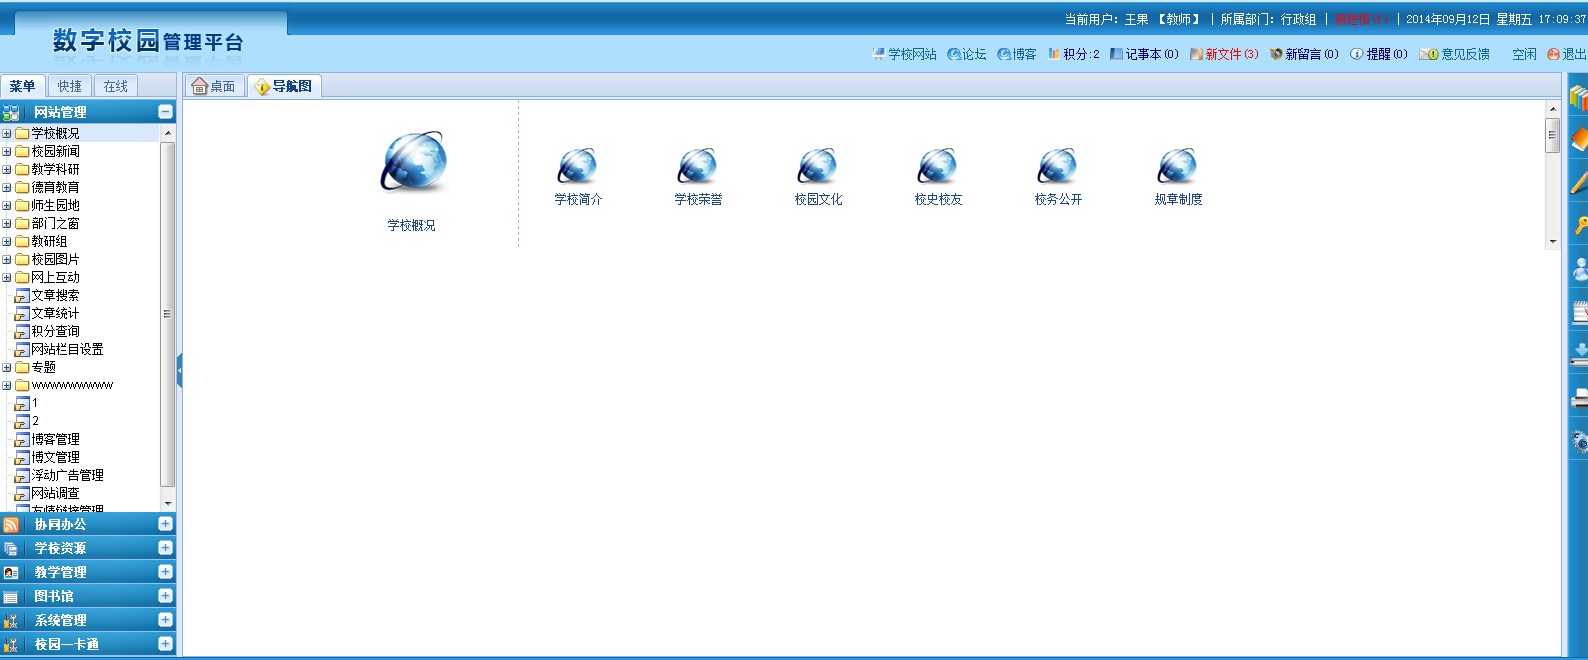The image size is (1588, 660).
Task: Open the 意见反馈 link
Action: pyautogui.click(x=1457, y=54)
